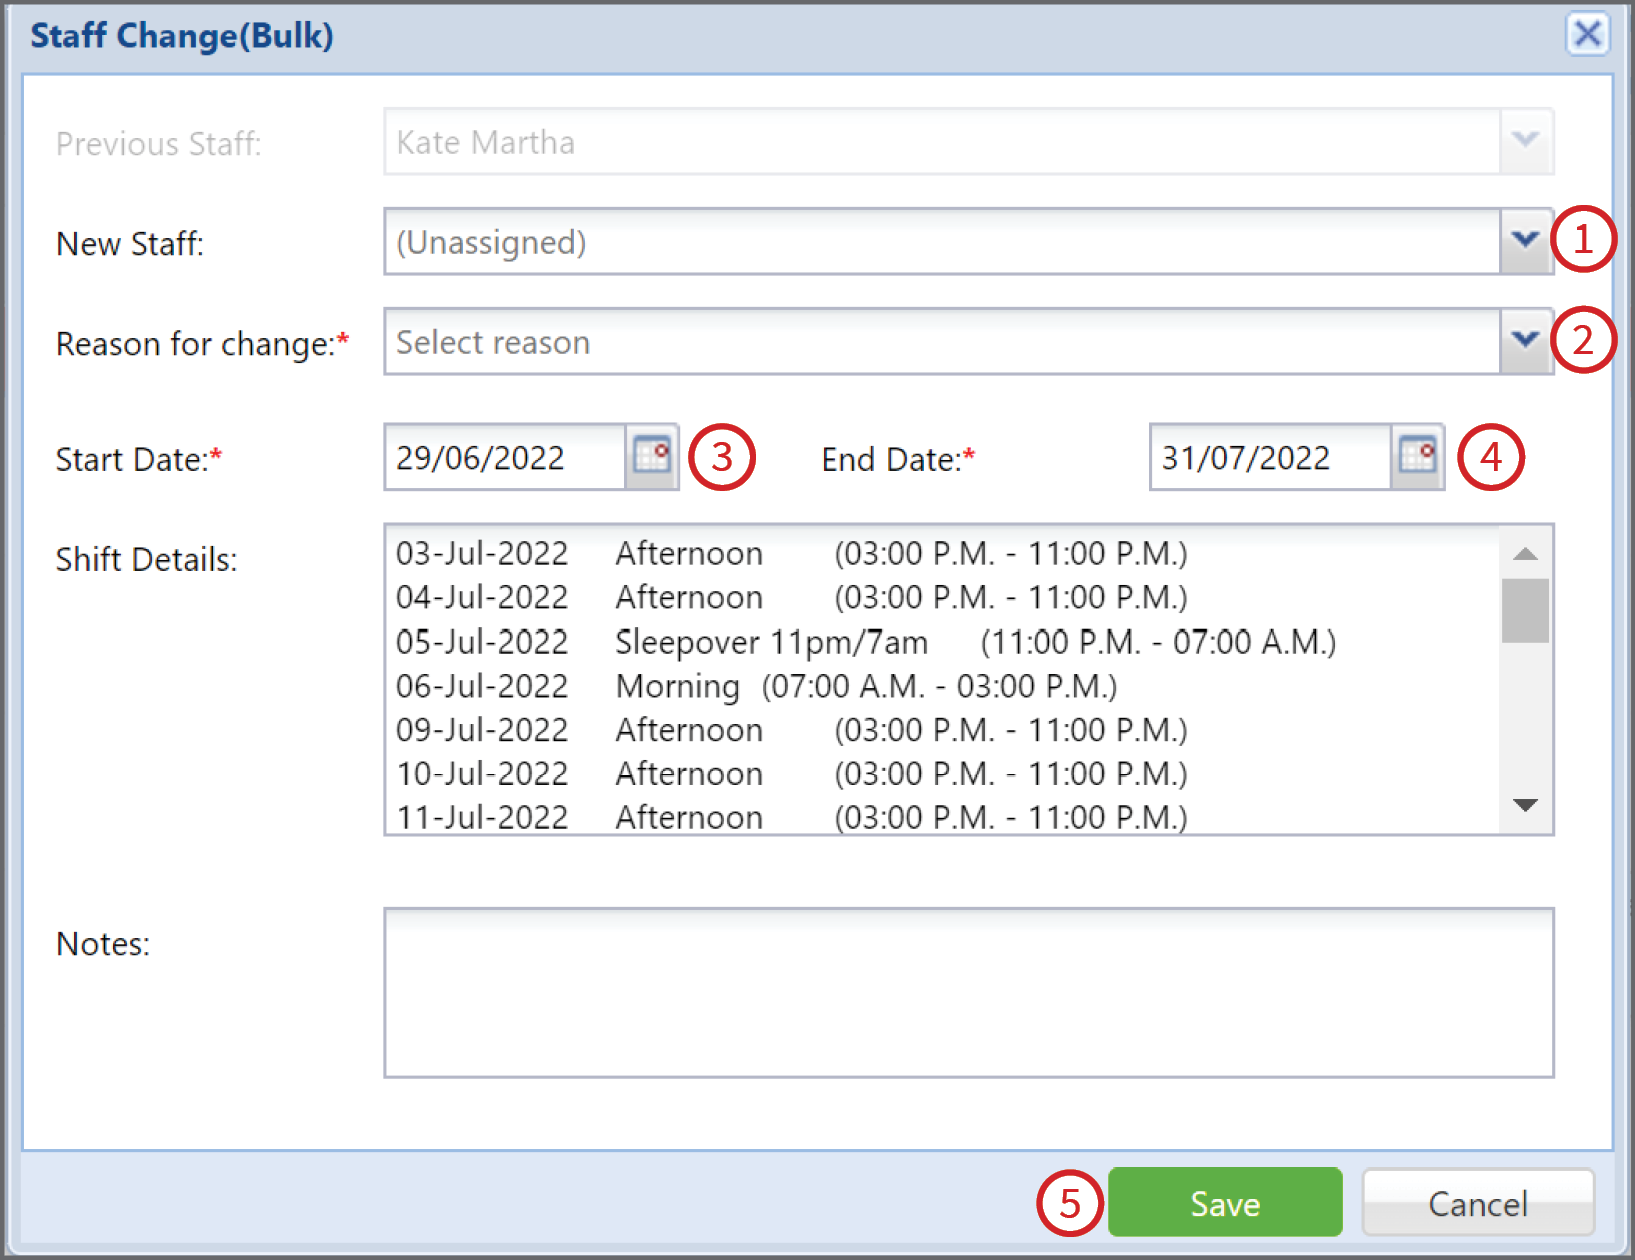
Task: Save the bulk staff change
Action: tap(1225, 1202)
